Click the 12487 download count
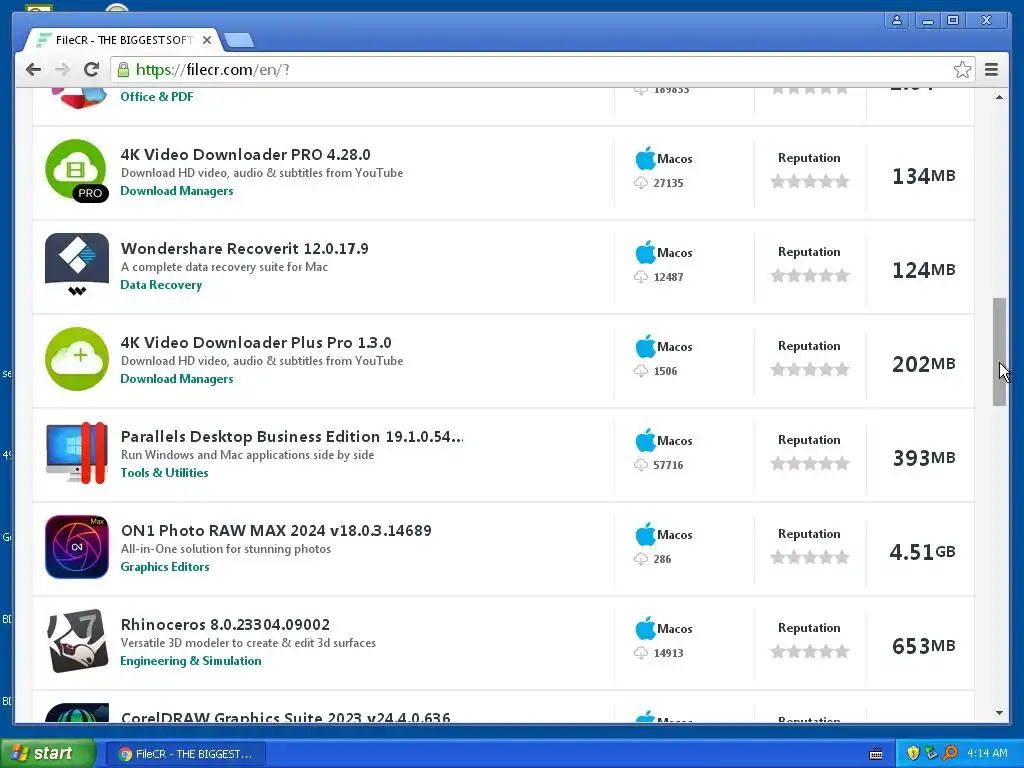The height and width of the screenshot is (768, 1024). (668, 277)
